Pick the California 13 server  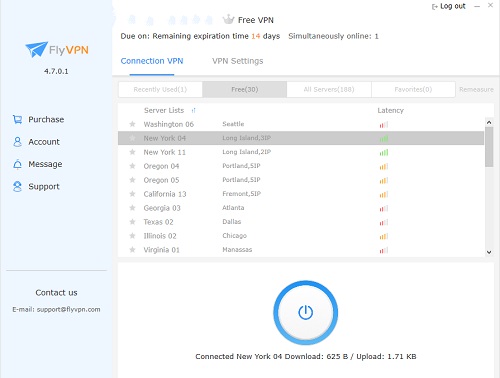[301, 194]
